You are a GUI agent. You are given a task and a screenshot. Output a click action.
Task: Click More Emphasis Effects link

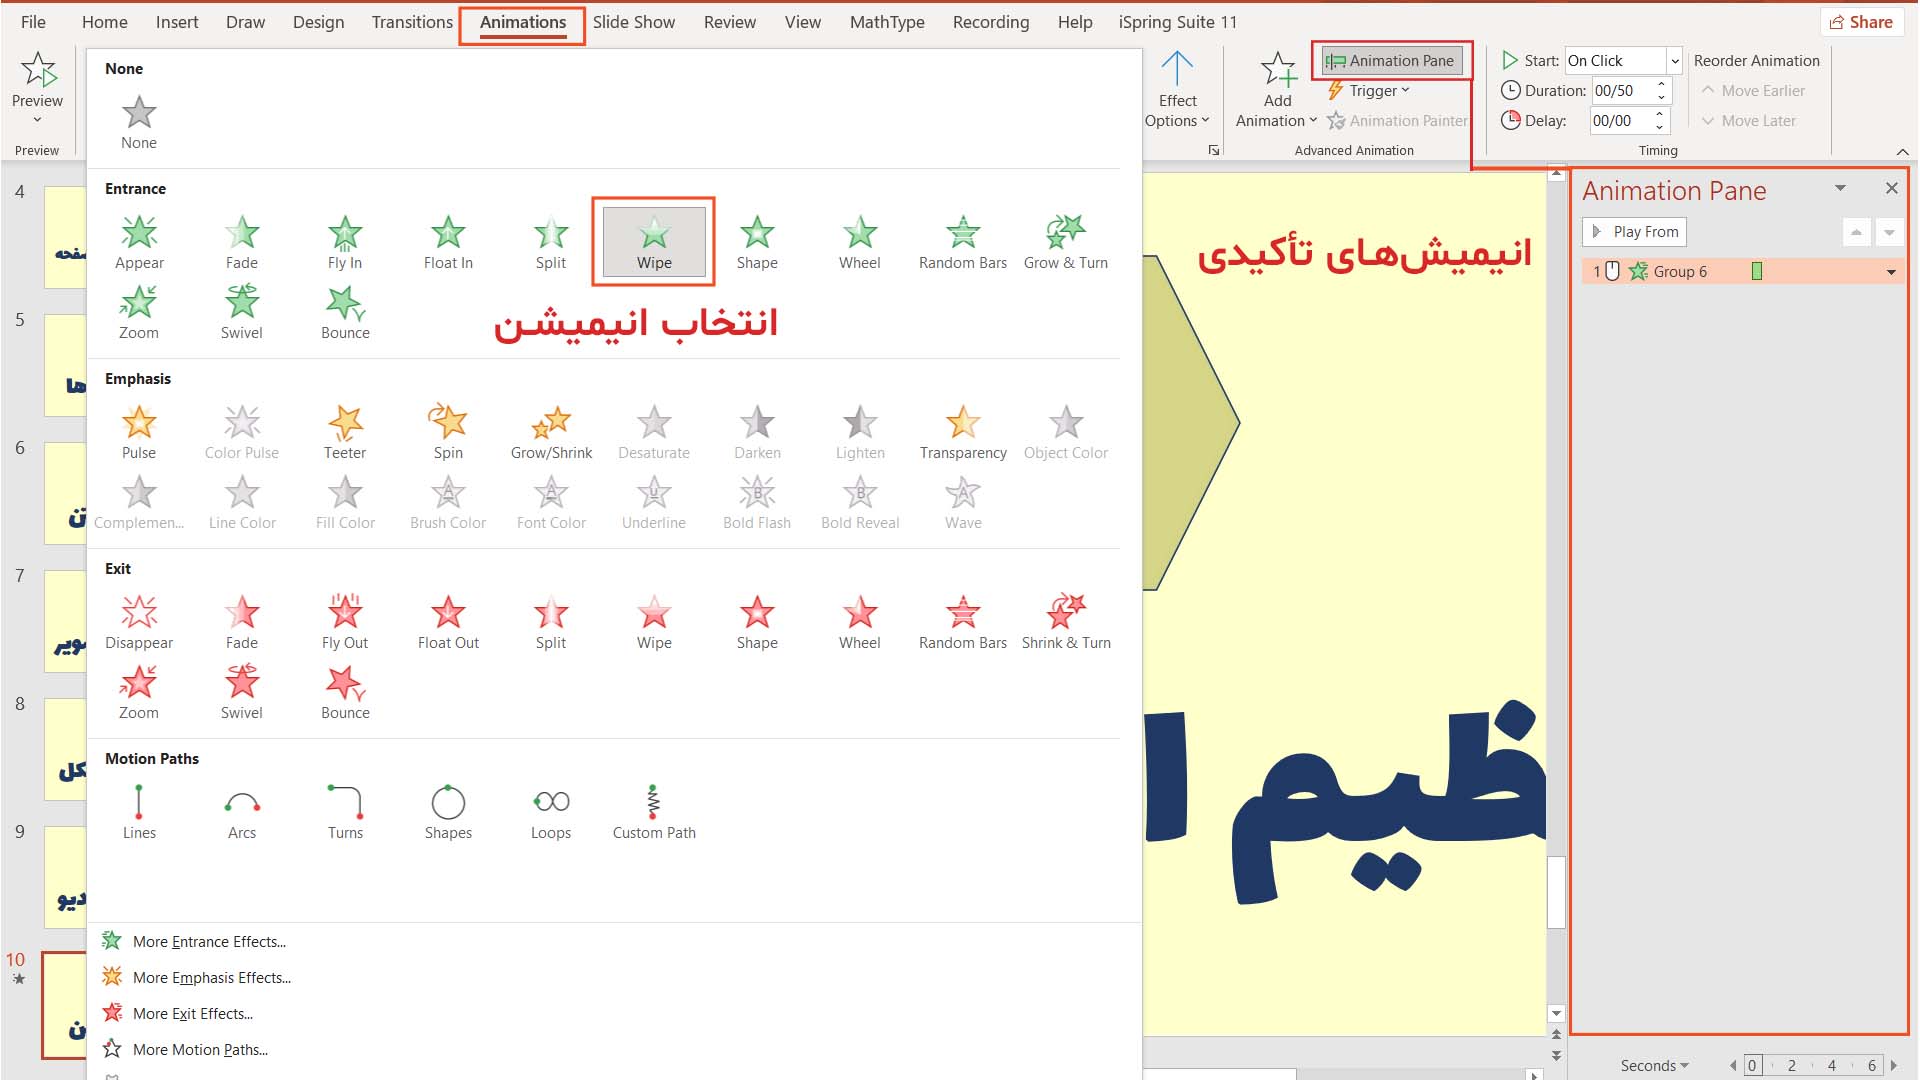tap(210, 976)
